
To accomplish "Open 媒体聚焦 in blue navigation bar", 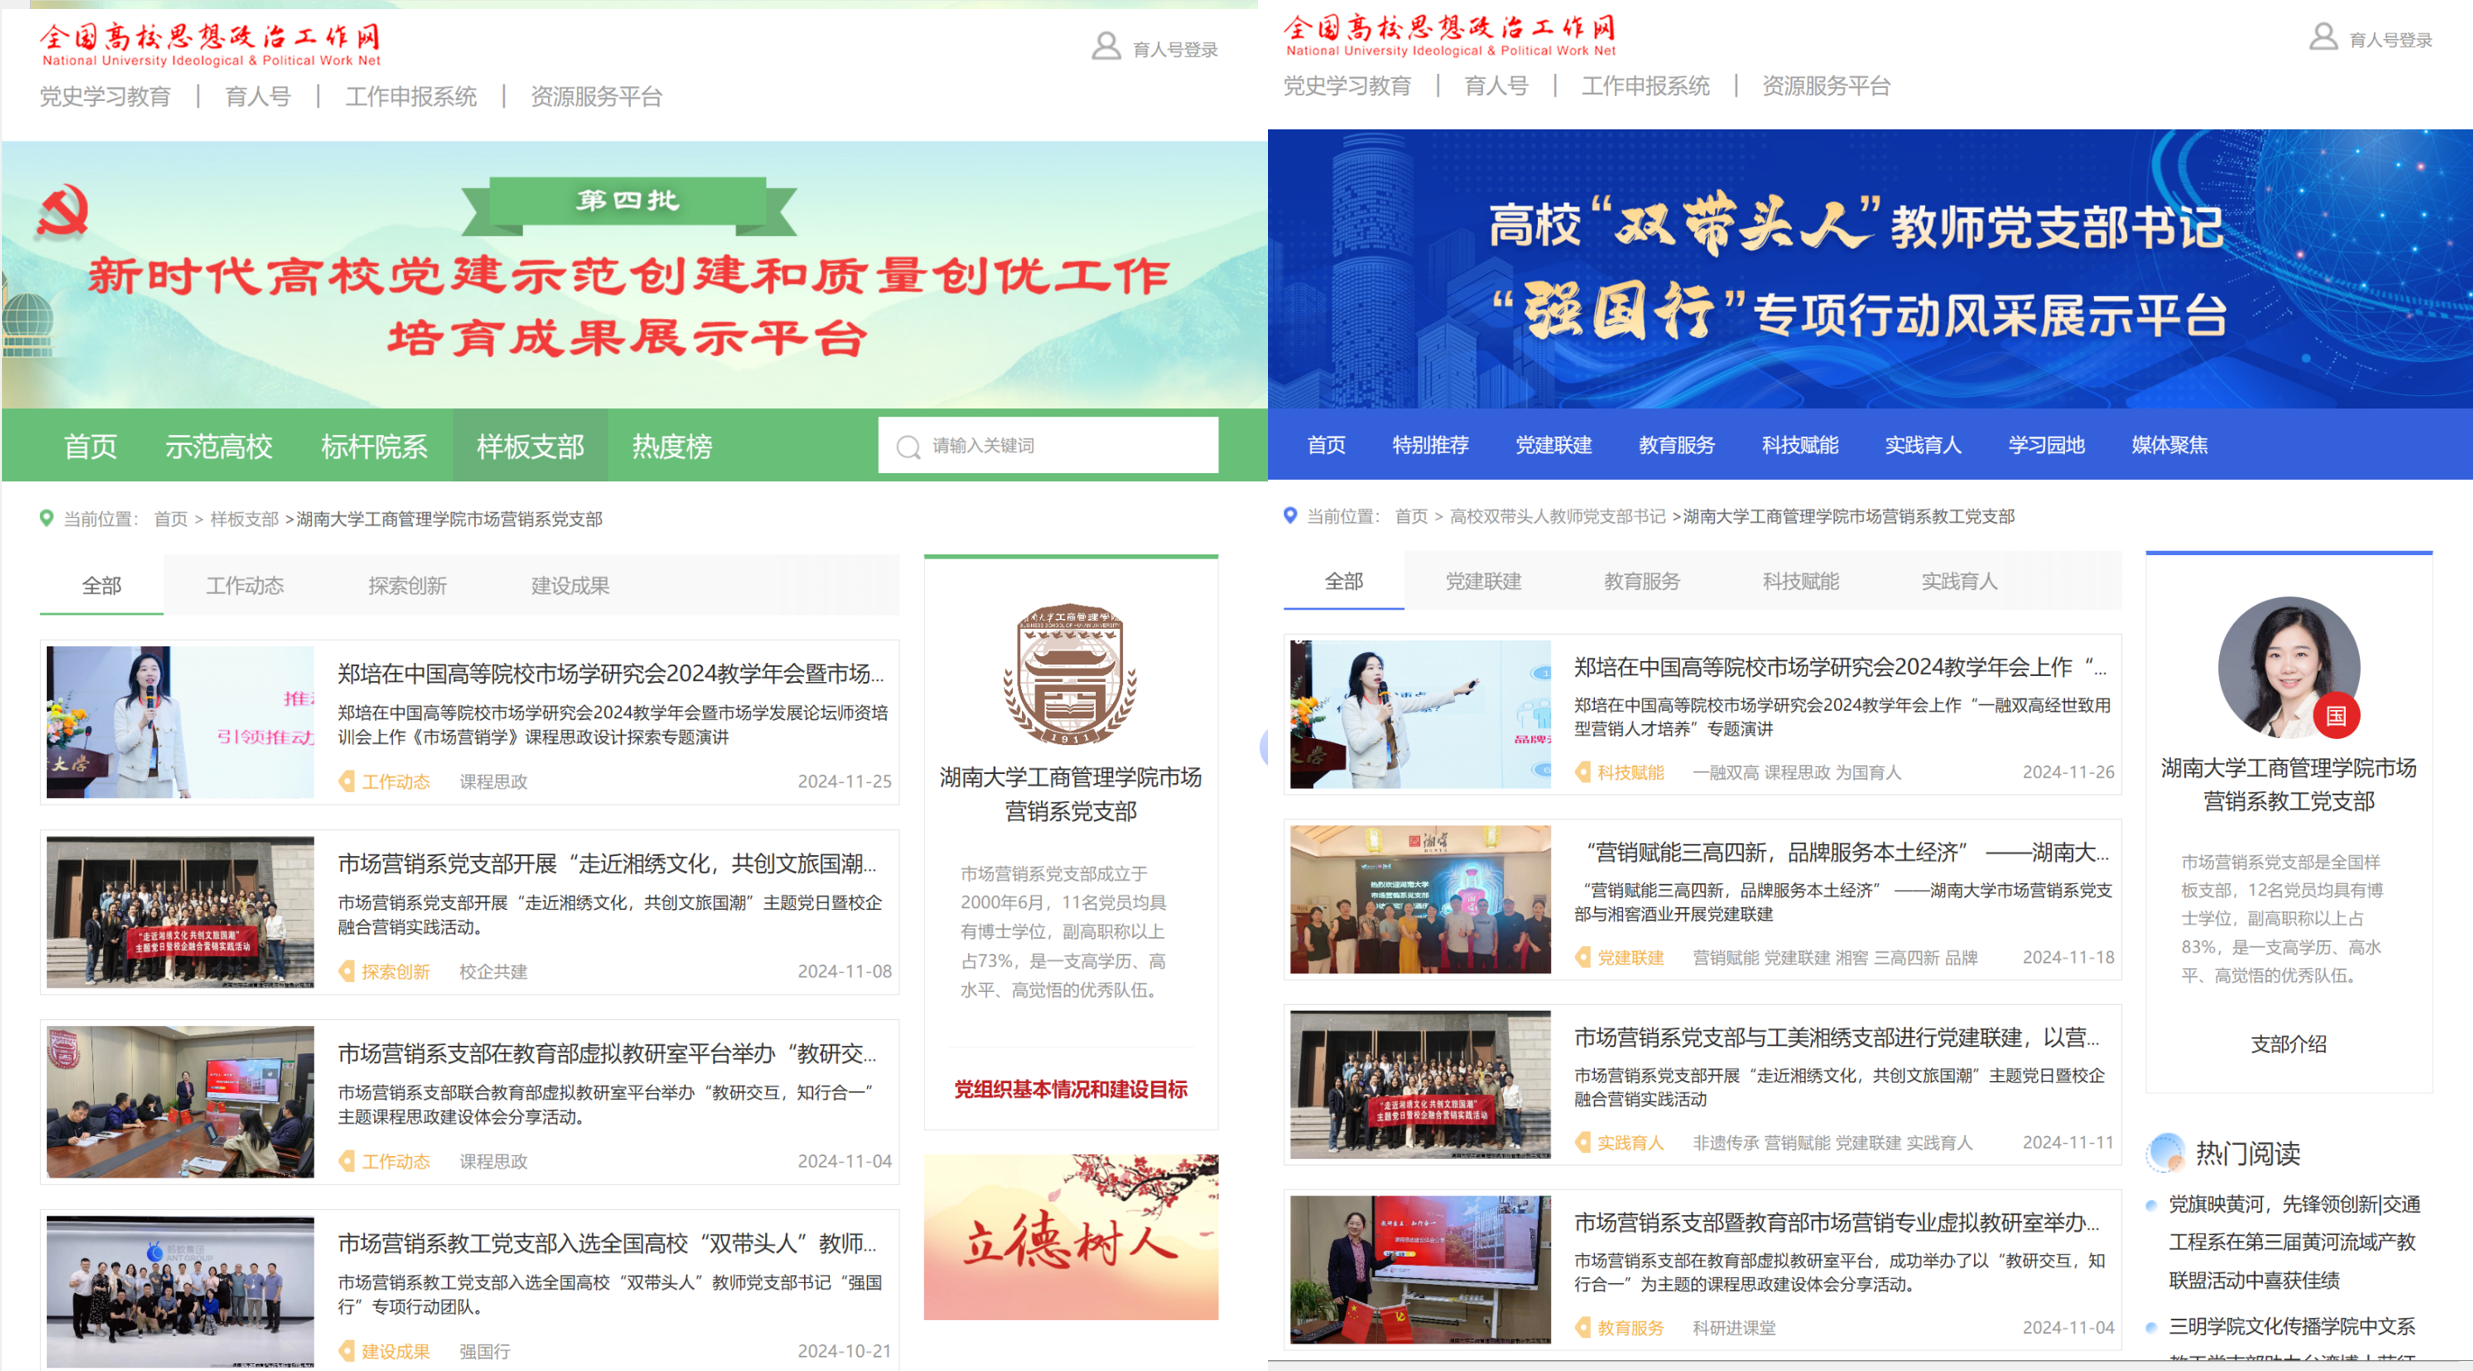I will click(2169, 445).
